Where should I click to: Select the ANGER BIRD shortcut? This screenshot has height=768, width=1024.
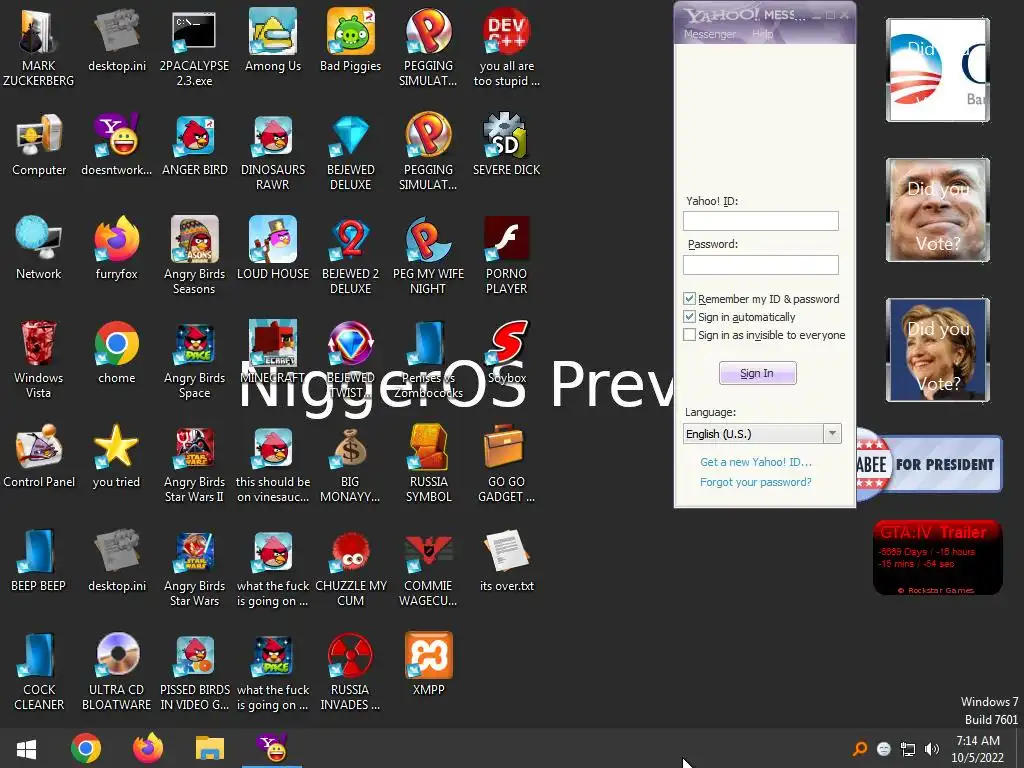point(195,145)
